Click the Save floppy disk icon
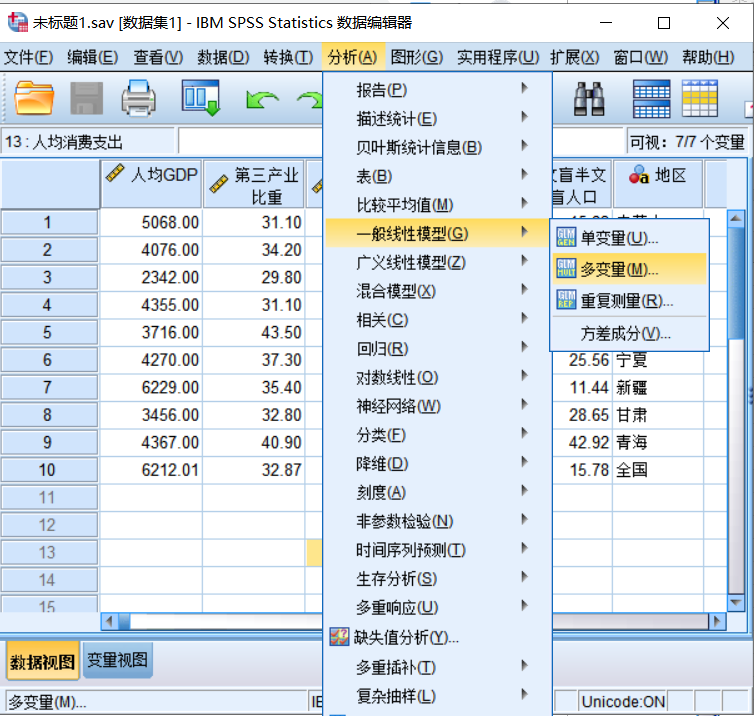 click(87, 98)
